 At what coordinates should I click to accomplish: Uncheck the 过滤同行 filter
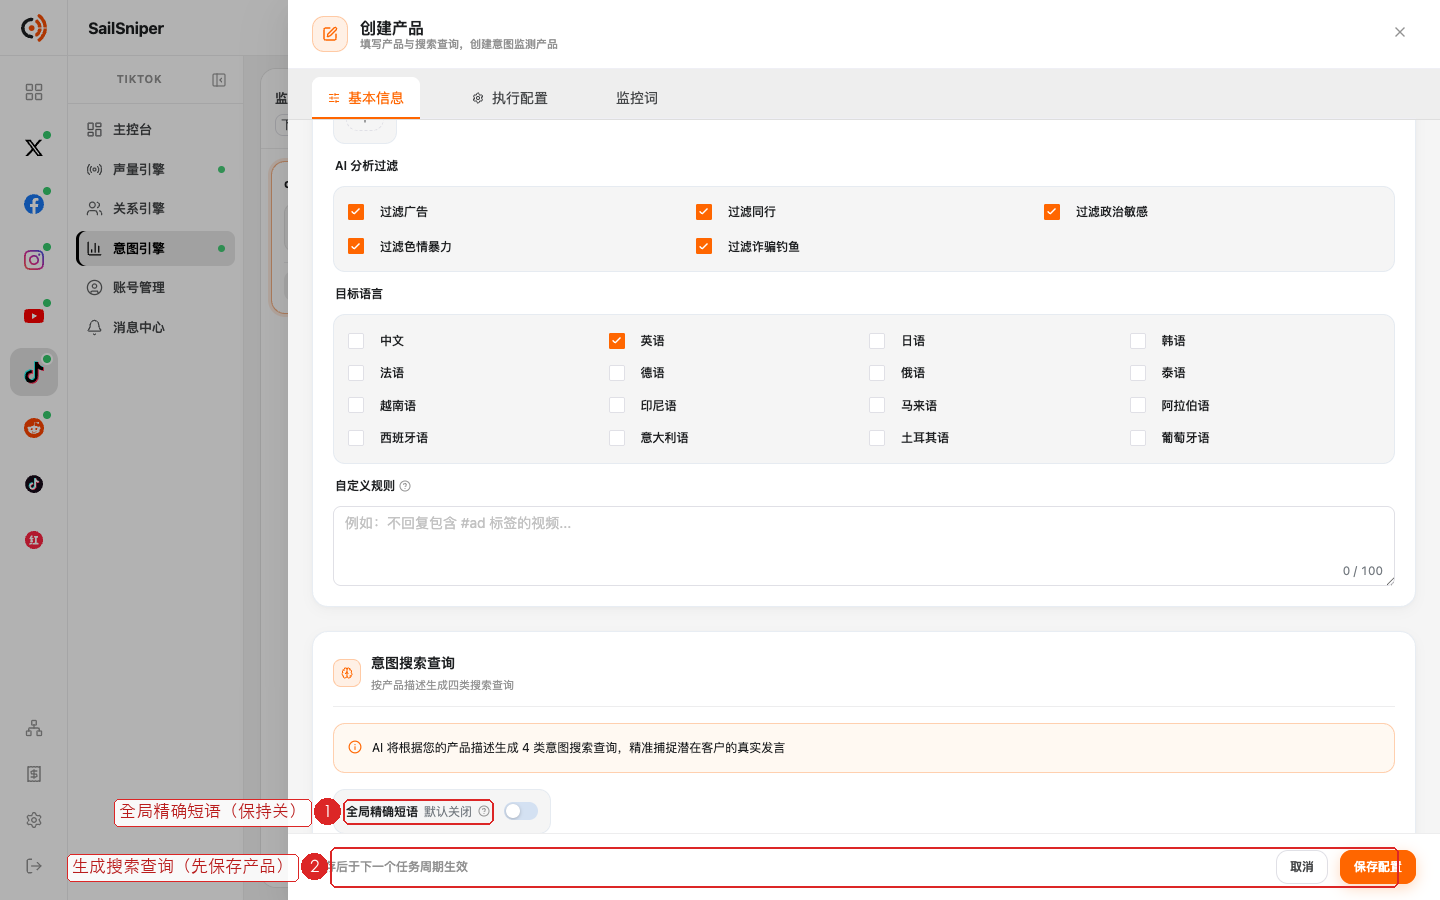click(x=704, y=212)
